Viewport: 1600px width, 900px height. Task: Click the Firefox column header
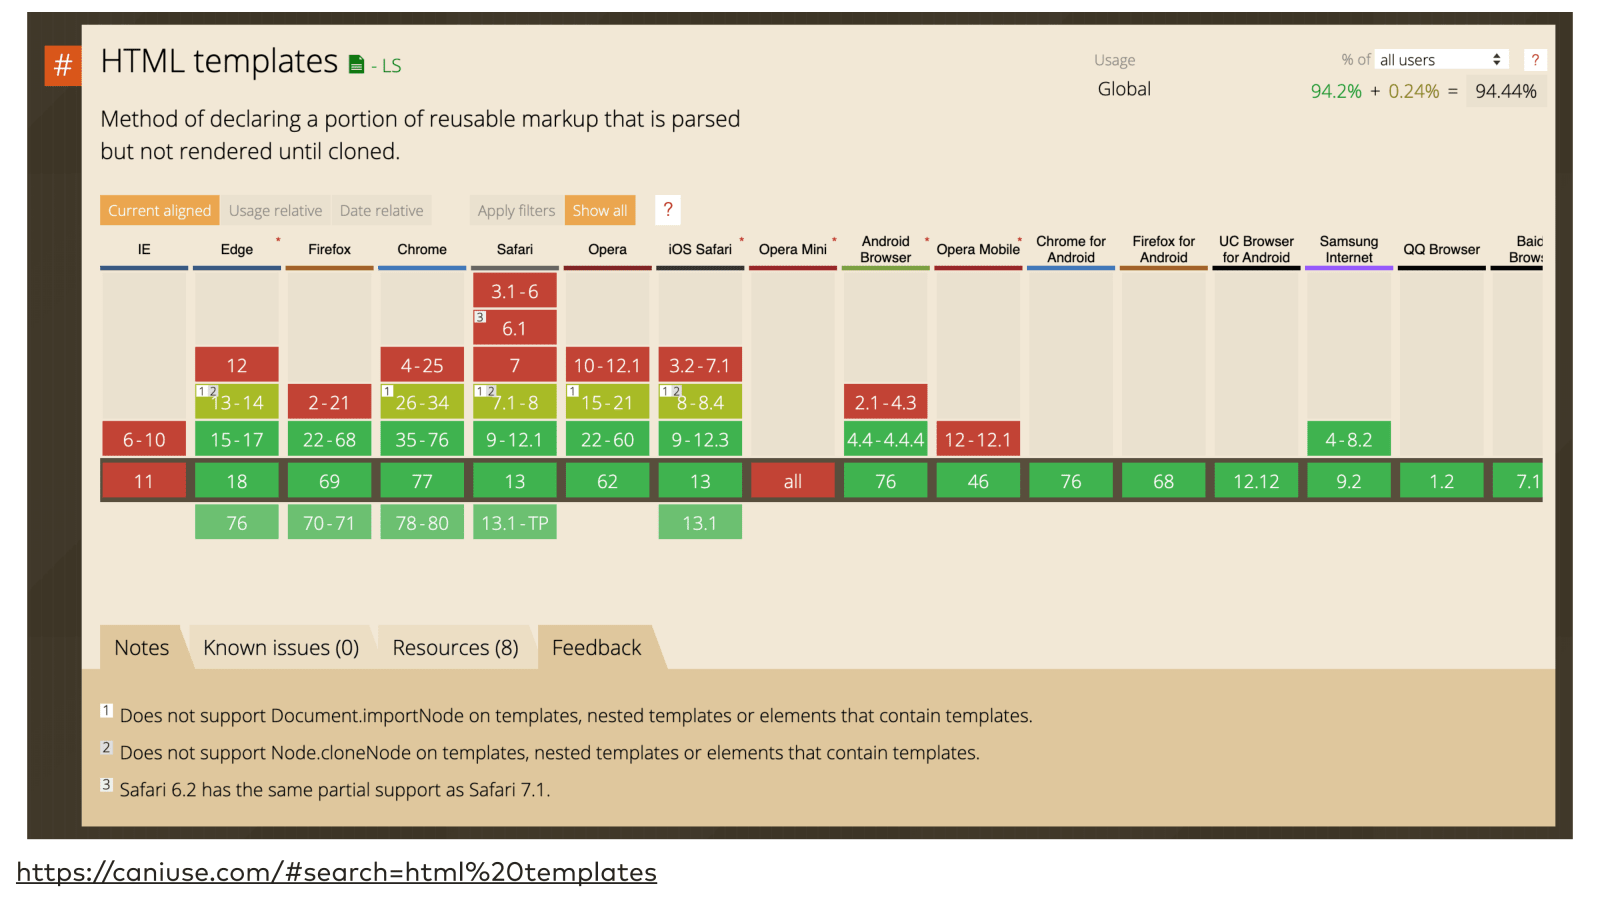pyautogui.click(x=329, y=249)
